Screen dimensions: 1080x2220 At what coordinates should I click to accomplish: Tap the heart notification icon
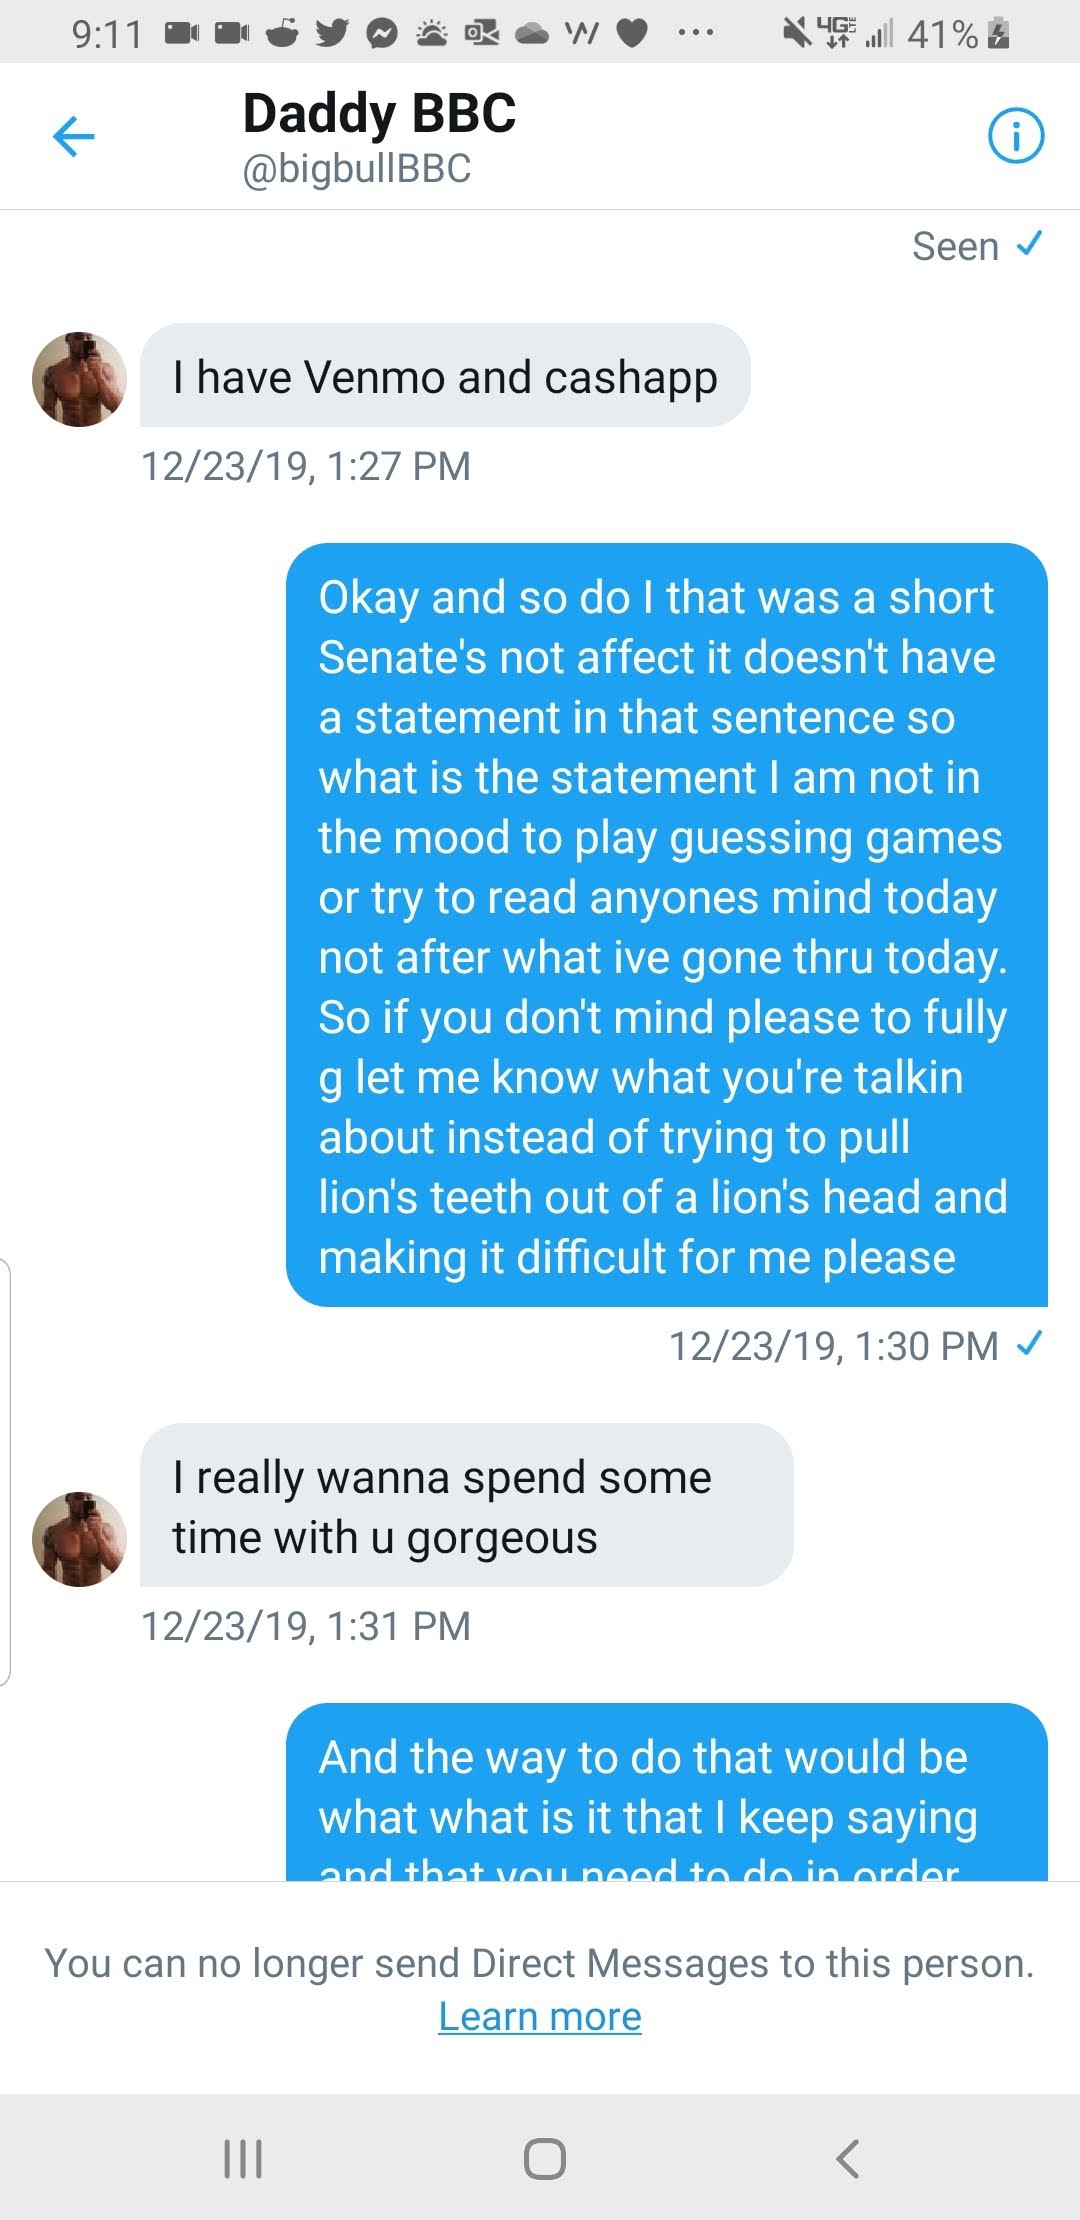pos(631,34)
